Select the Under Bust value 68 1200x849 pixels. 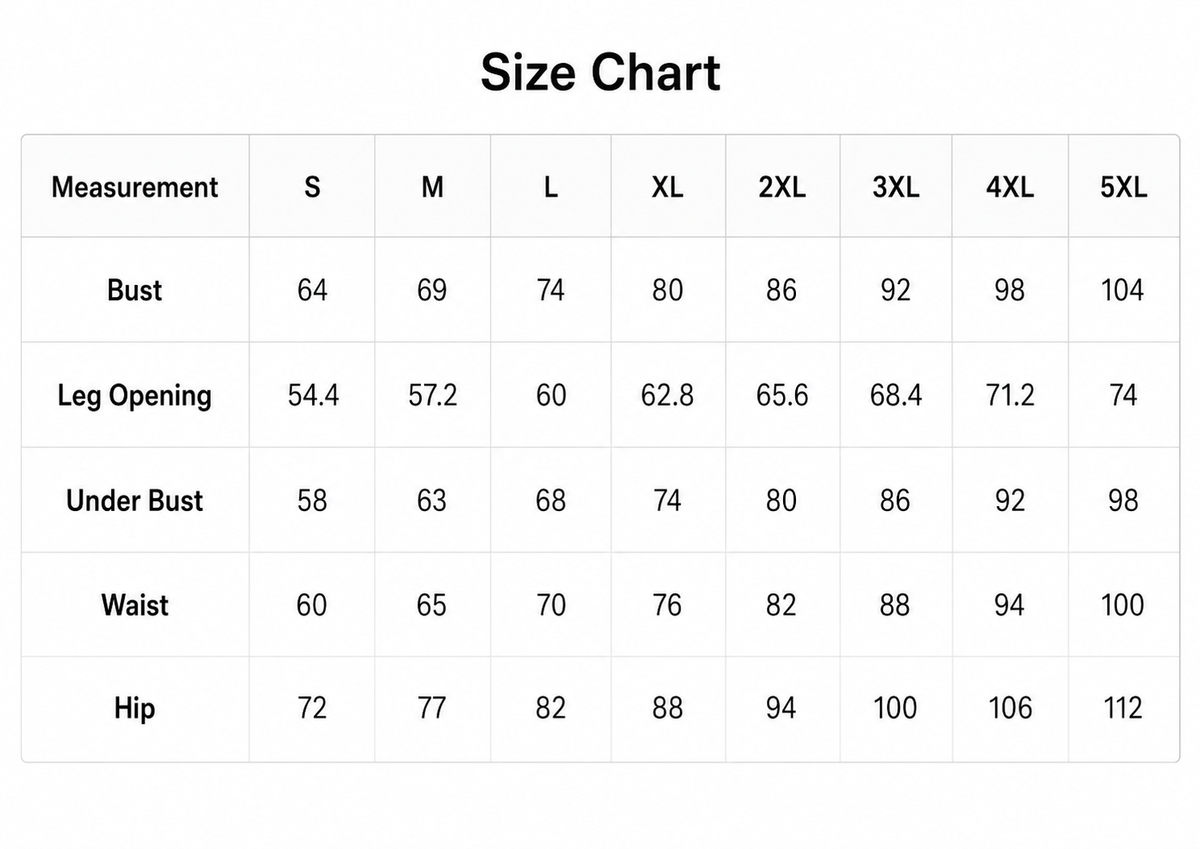(551, 500)
